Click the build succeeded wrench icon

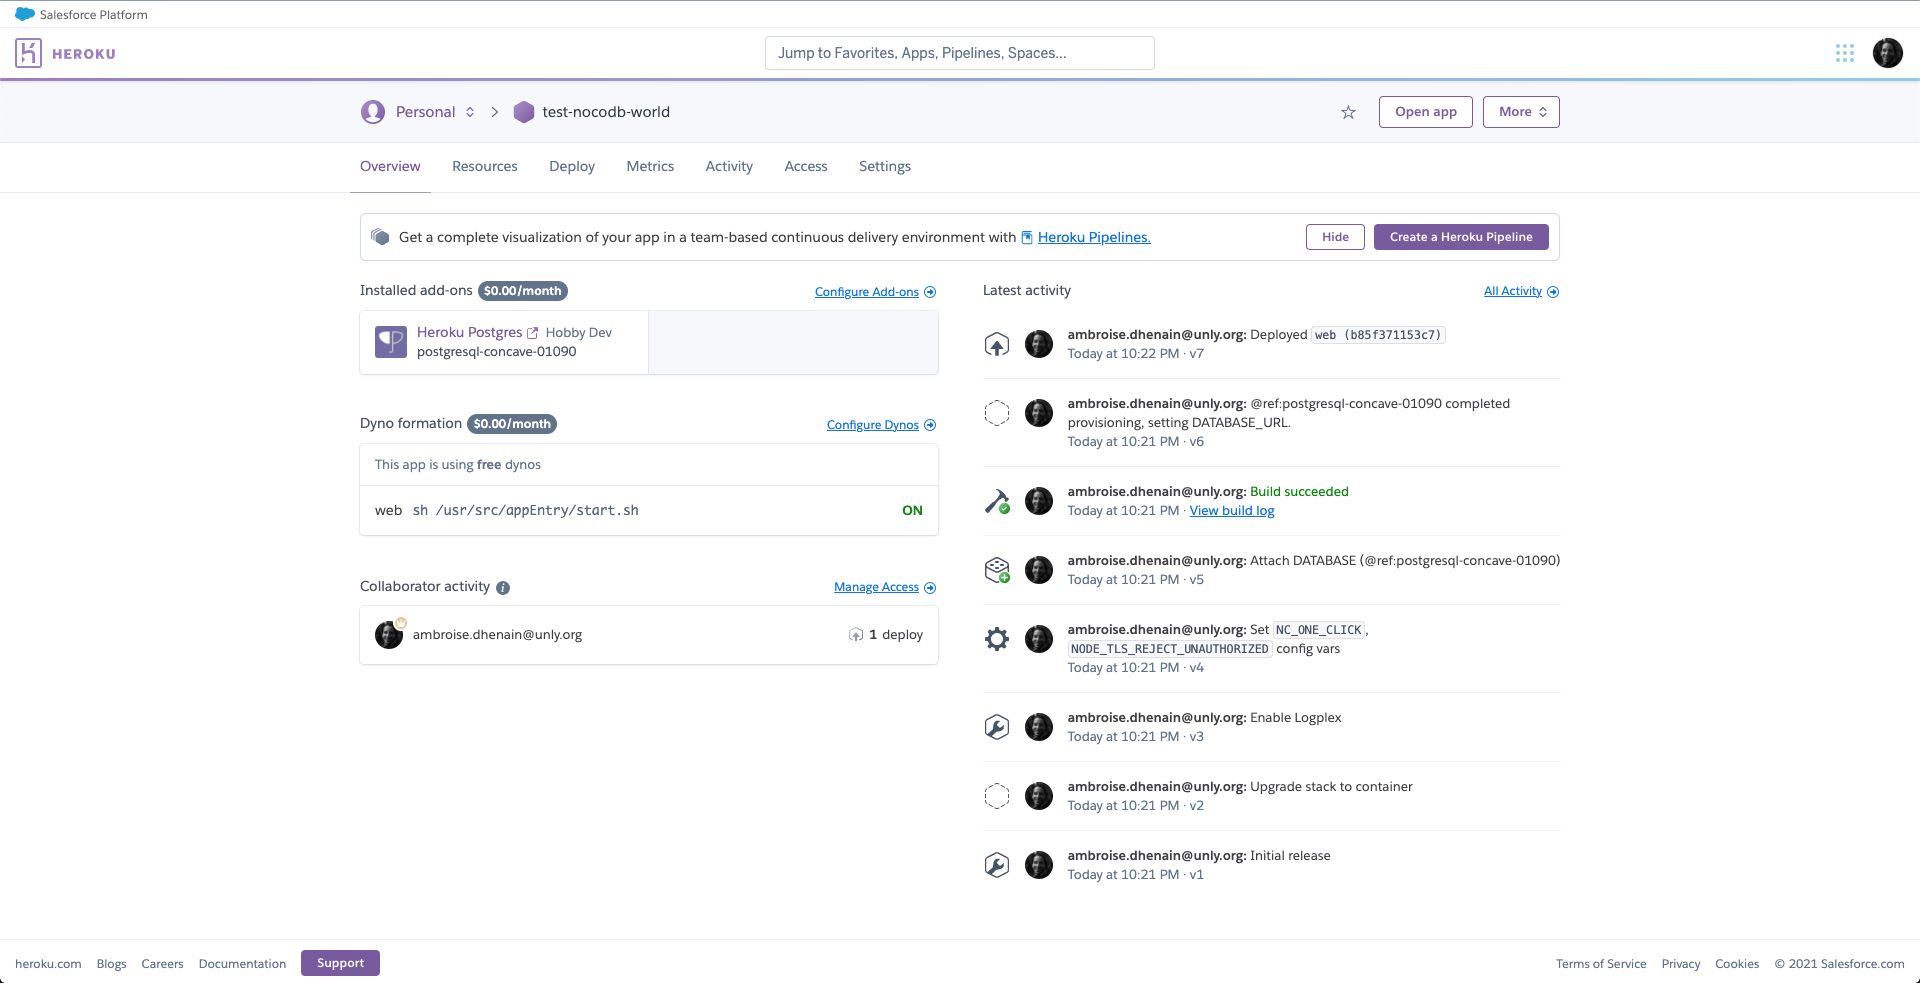click(x=996, y=500)
